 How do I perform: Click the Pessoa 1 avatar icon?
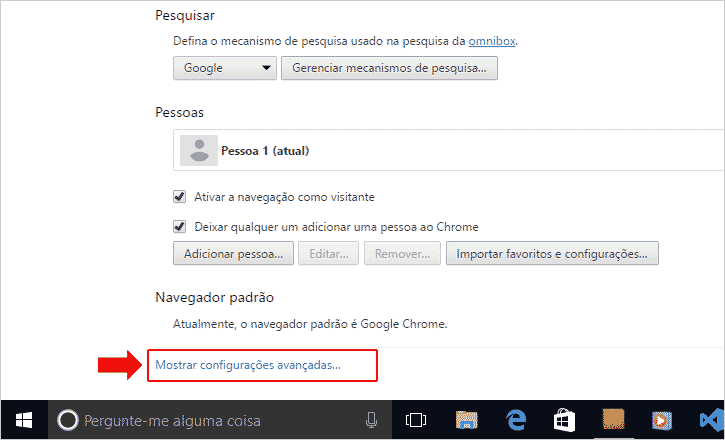198,151
